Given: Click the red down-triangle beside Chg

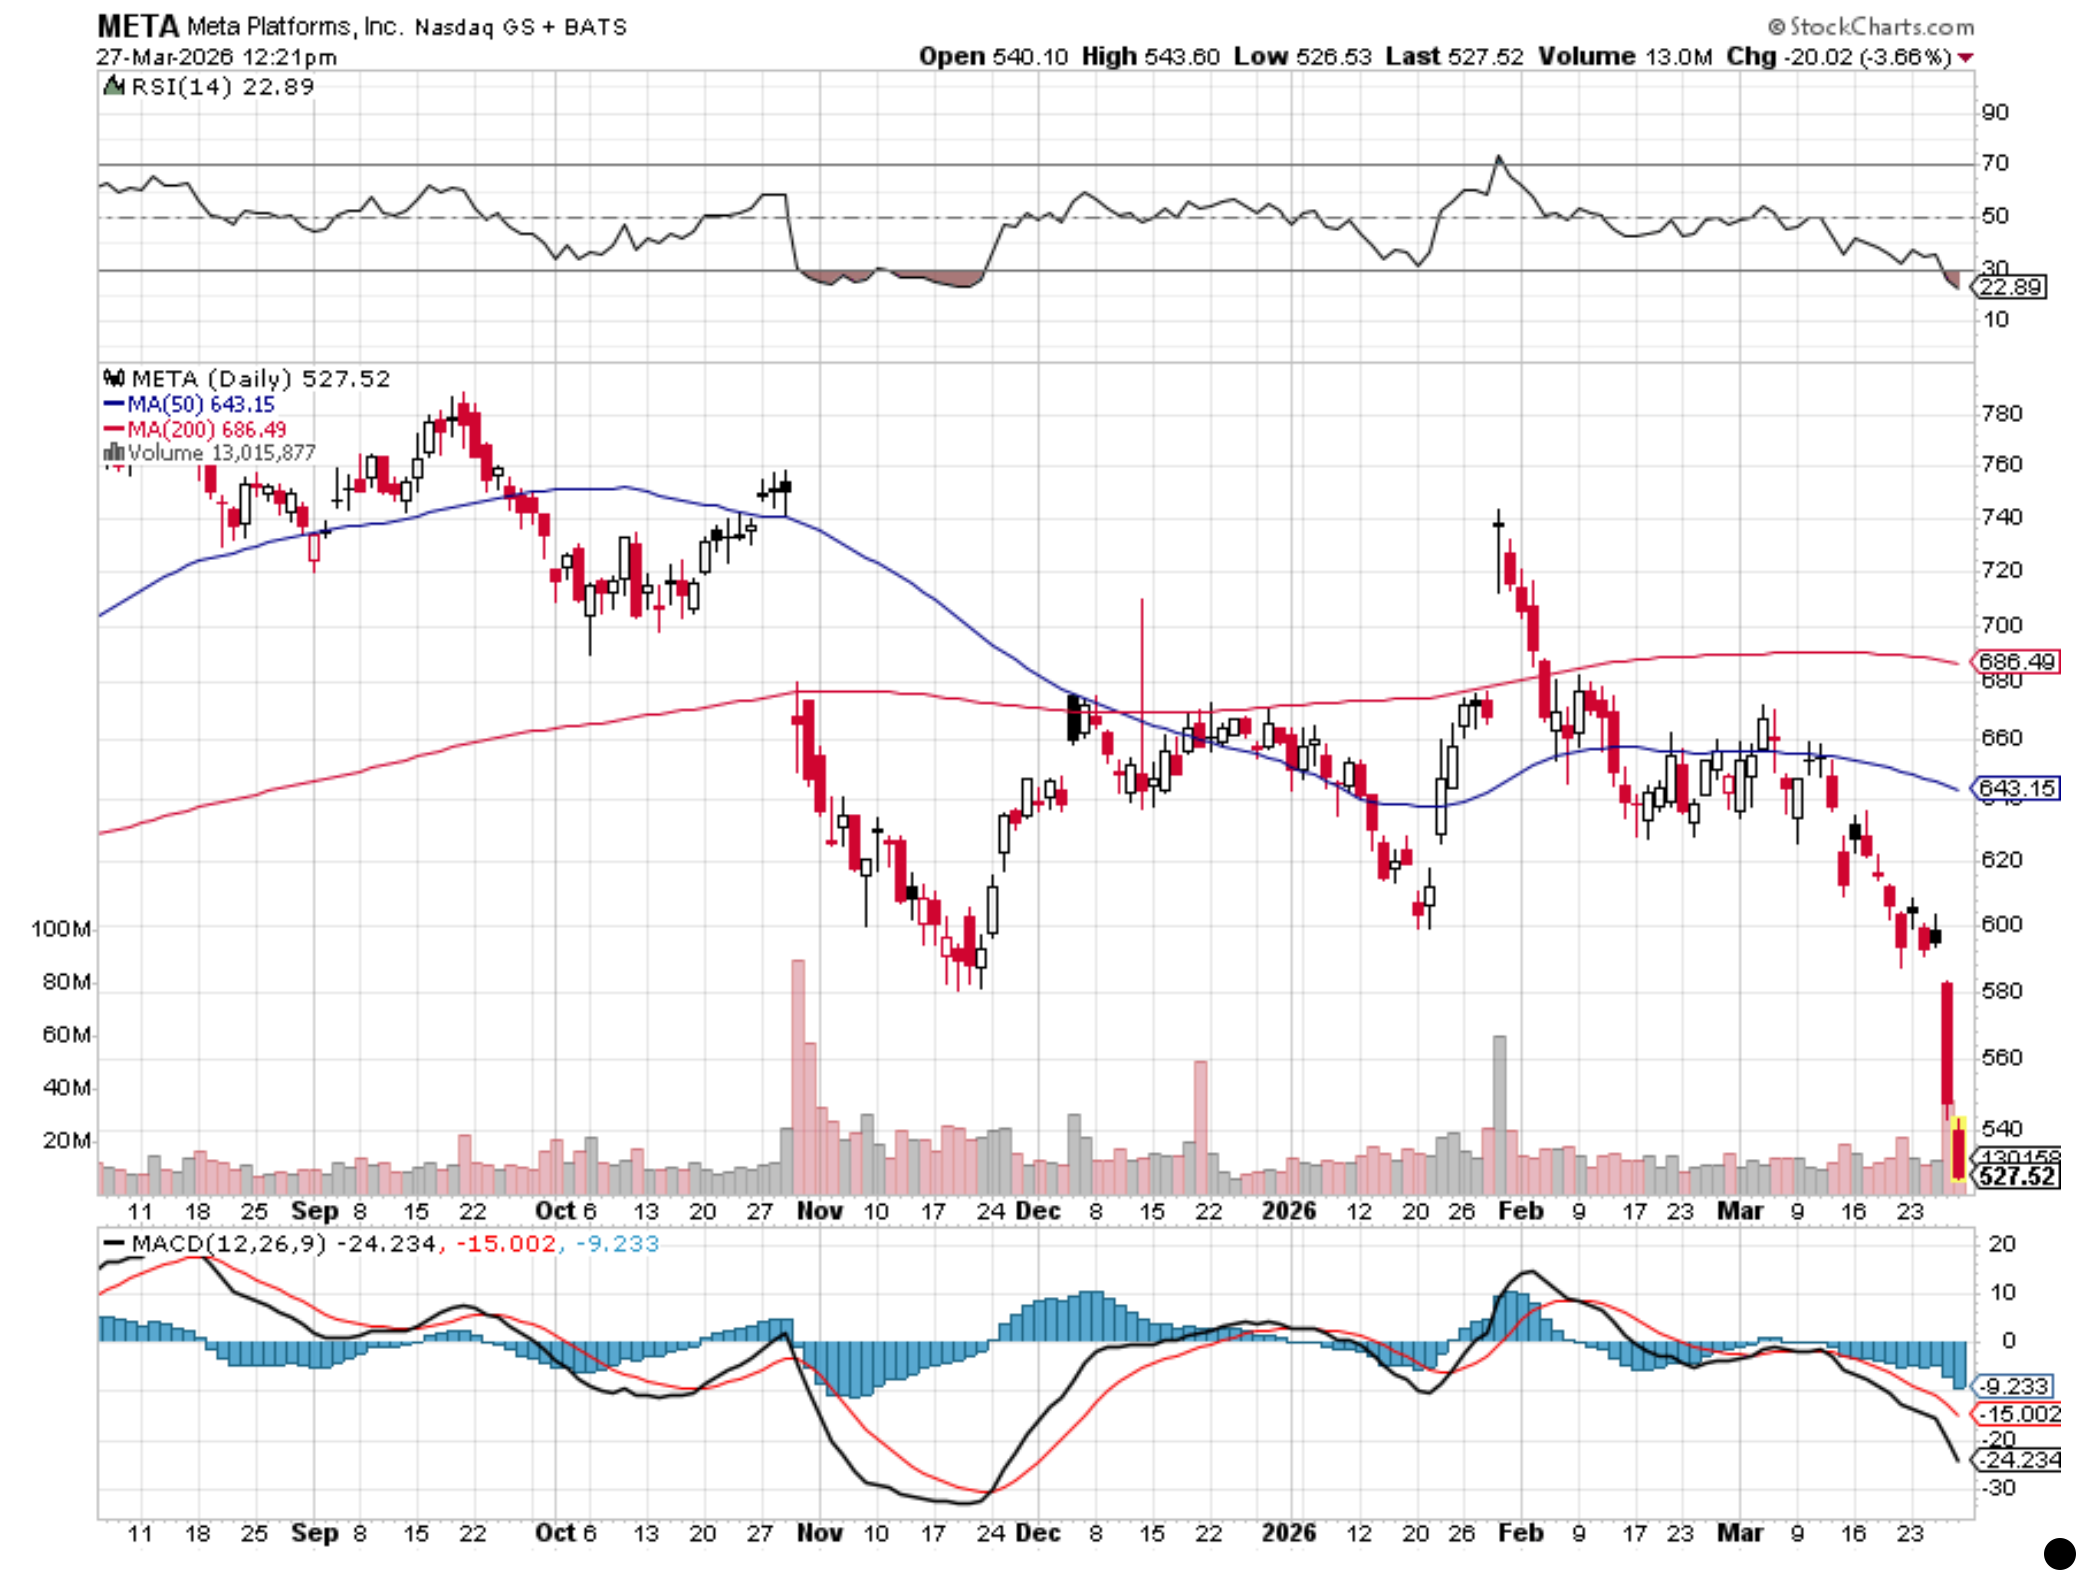Looking at the screenshot, I should [1965, 58].
